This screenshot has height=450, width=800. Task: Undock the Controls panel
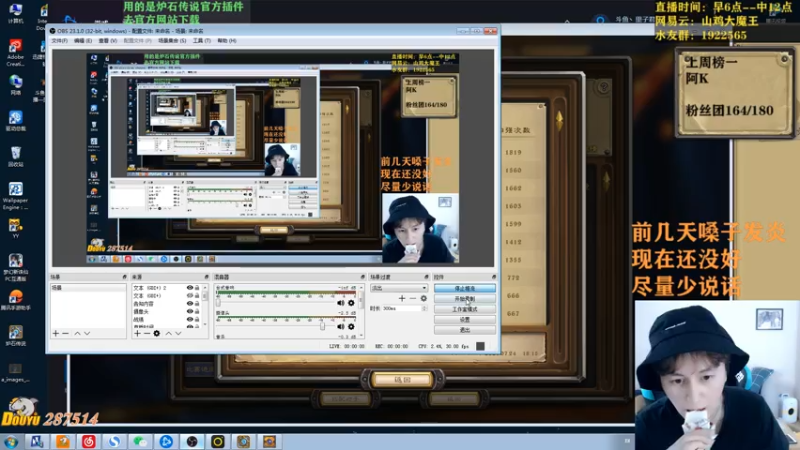(x=493, y=277)
